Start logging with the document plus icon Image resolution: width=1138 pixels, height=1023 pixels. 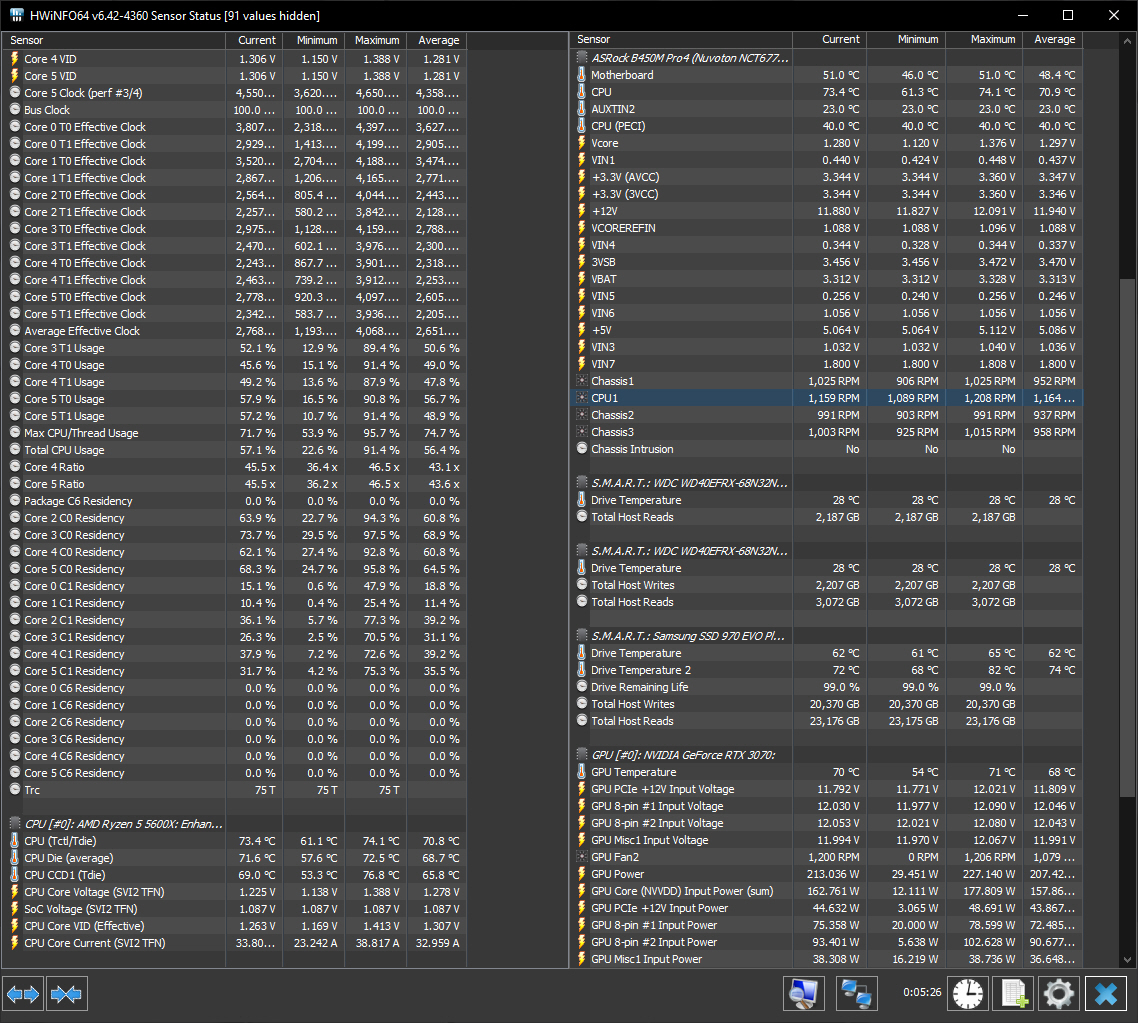point(1014,993)
